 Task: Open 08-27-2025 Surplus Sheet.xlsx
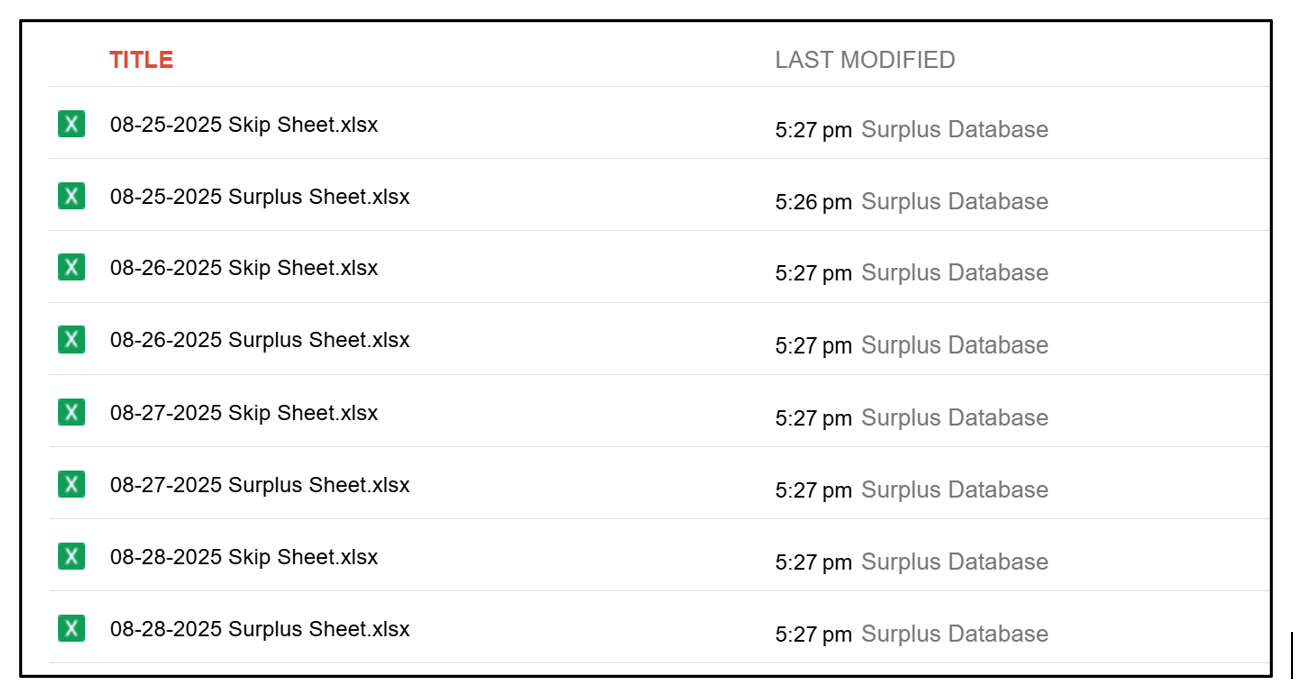pos(260,485)
